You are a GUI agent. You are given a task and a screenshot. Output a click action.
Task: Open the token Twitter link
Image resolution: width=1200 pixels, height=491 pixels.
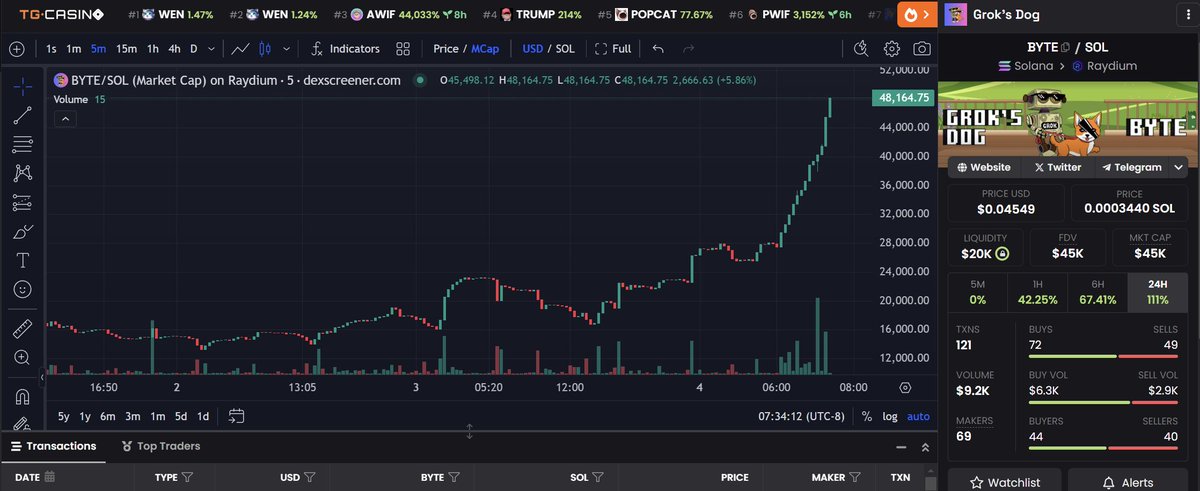pos(1056,167)
